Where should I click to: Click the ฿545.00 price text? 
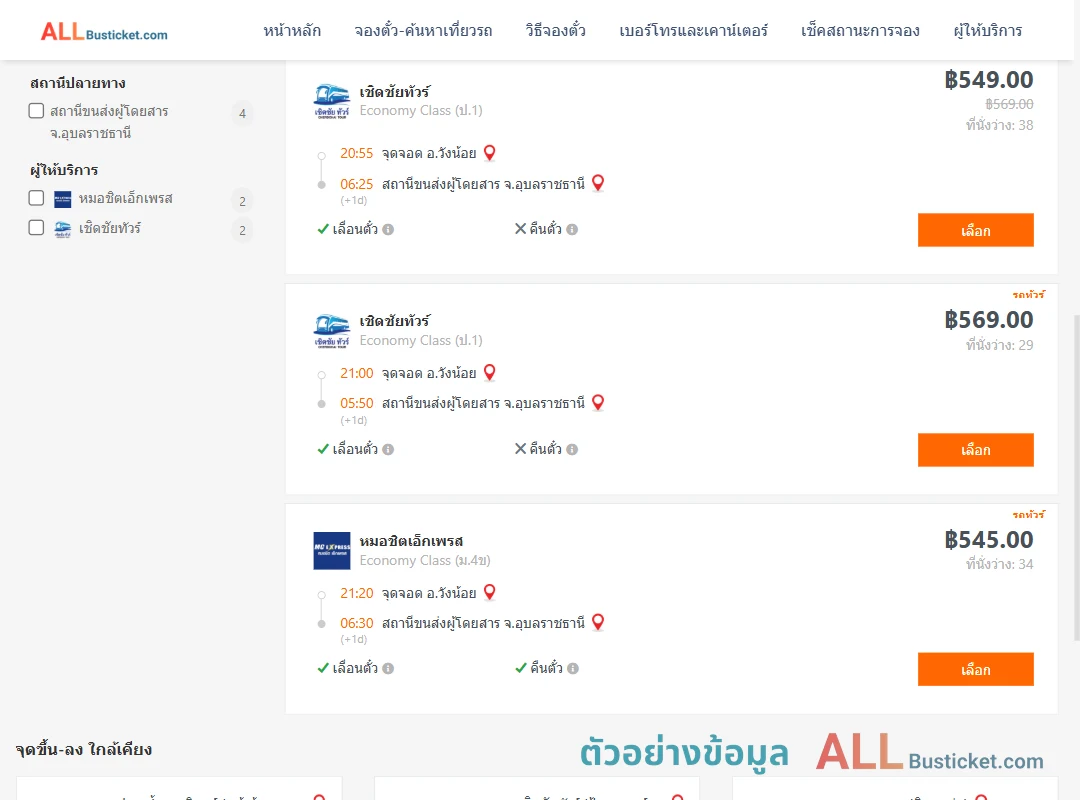point(988,540)
